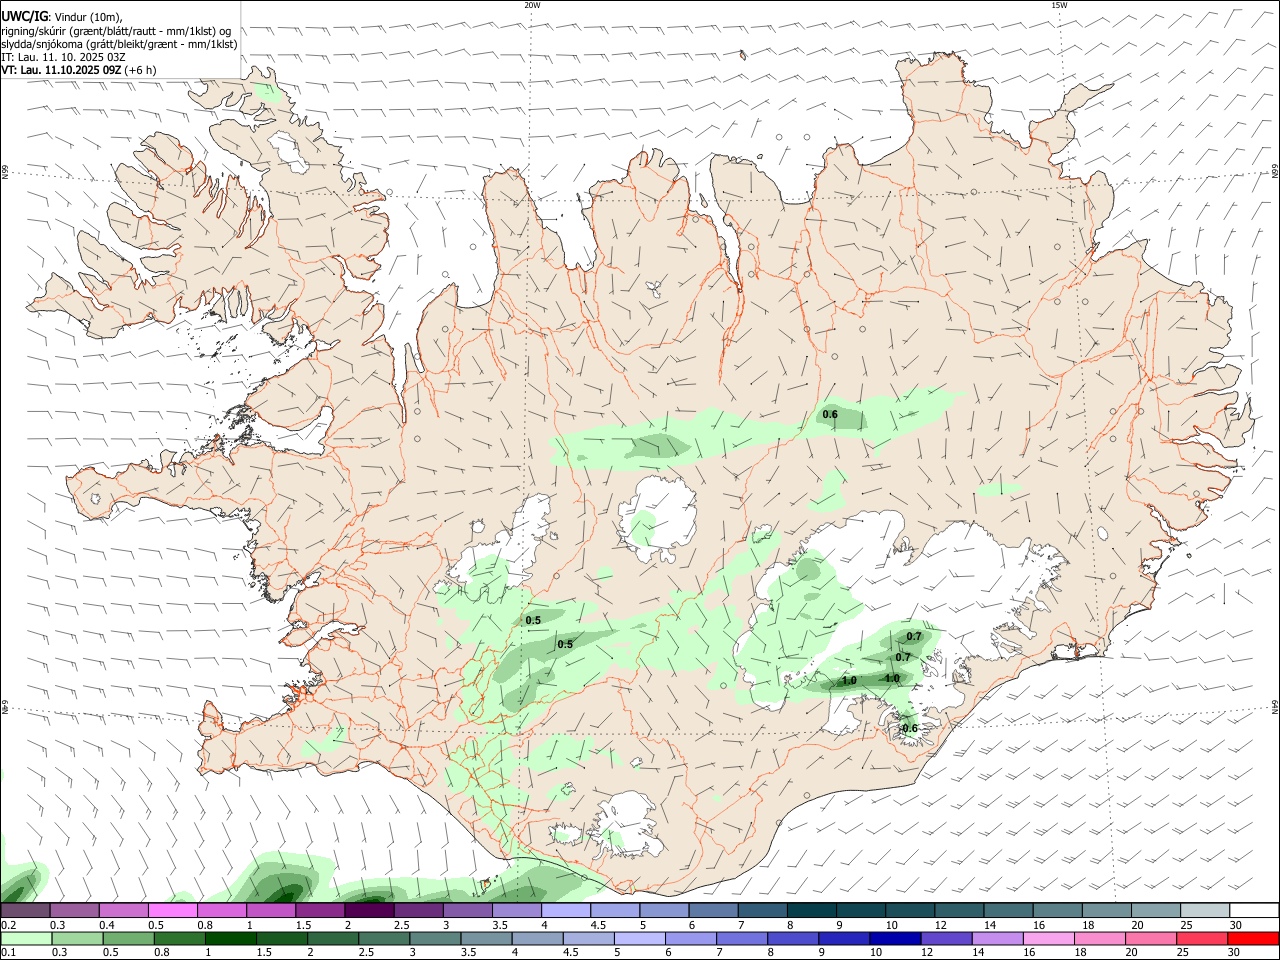Viewport: 1280px width, 960px height.
Task: Click the 0.2 label on the snow legend
Action: (8, 925)
